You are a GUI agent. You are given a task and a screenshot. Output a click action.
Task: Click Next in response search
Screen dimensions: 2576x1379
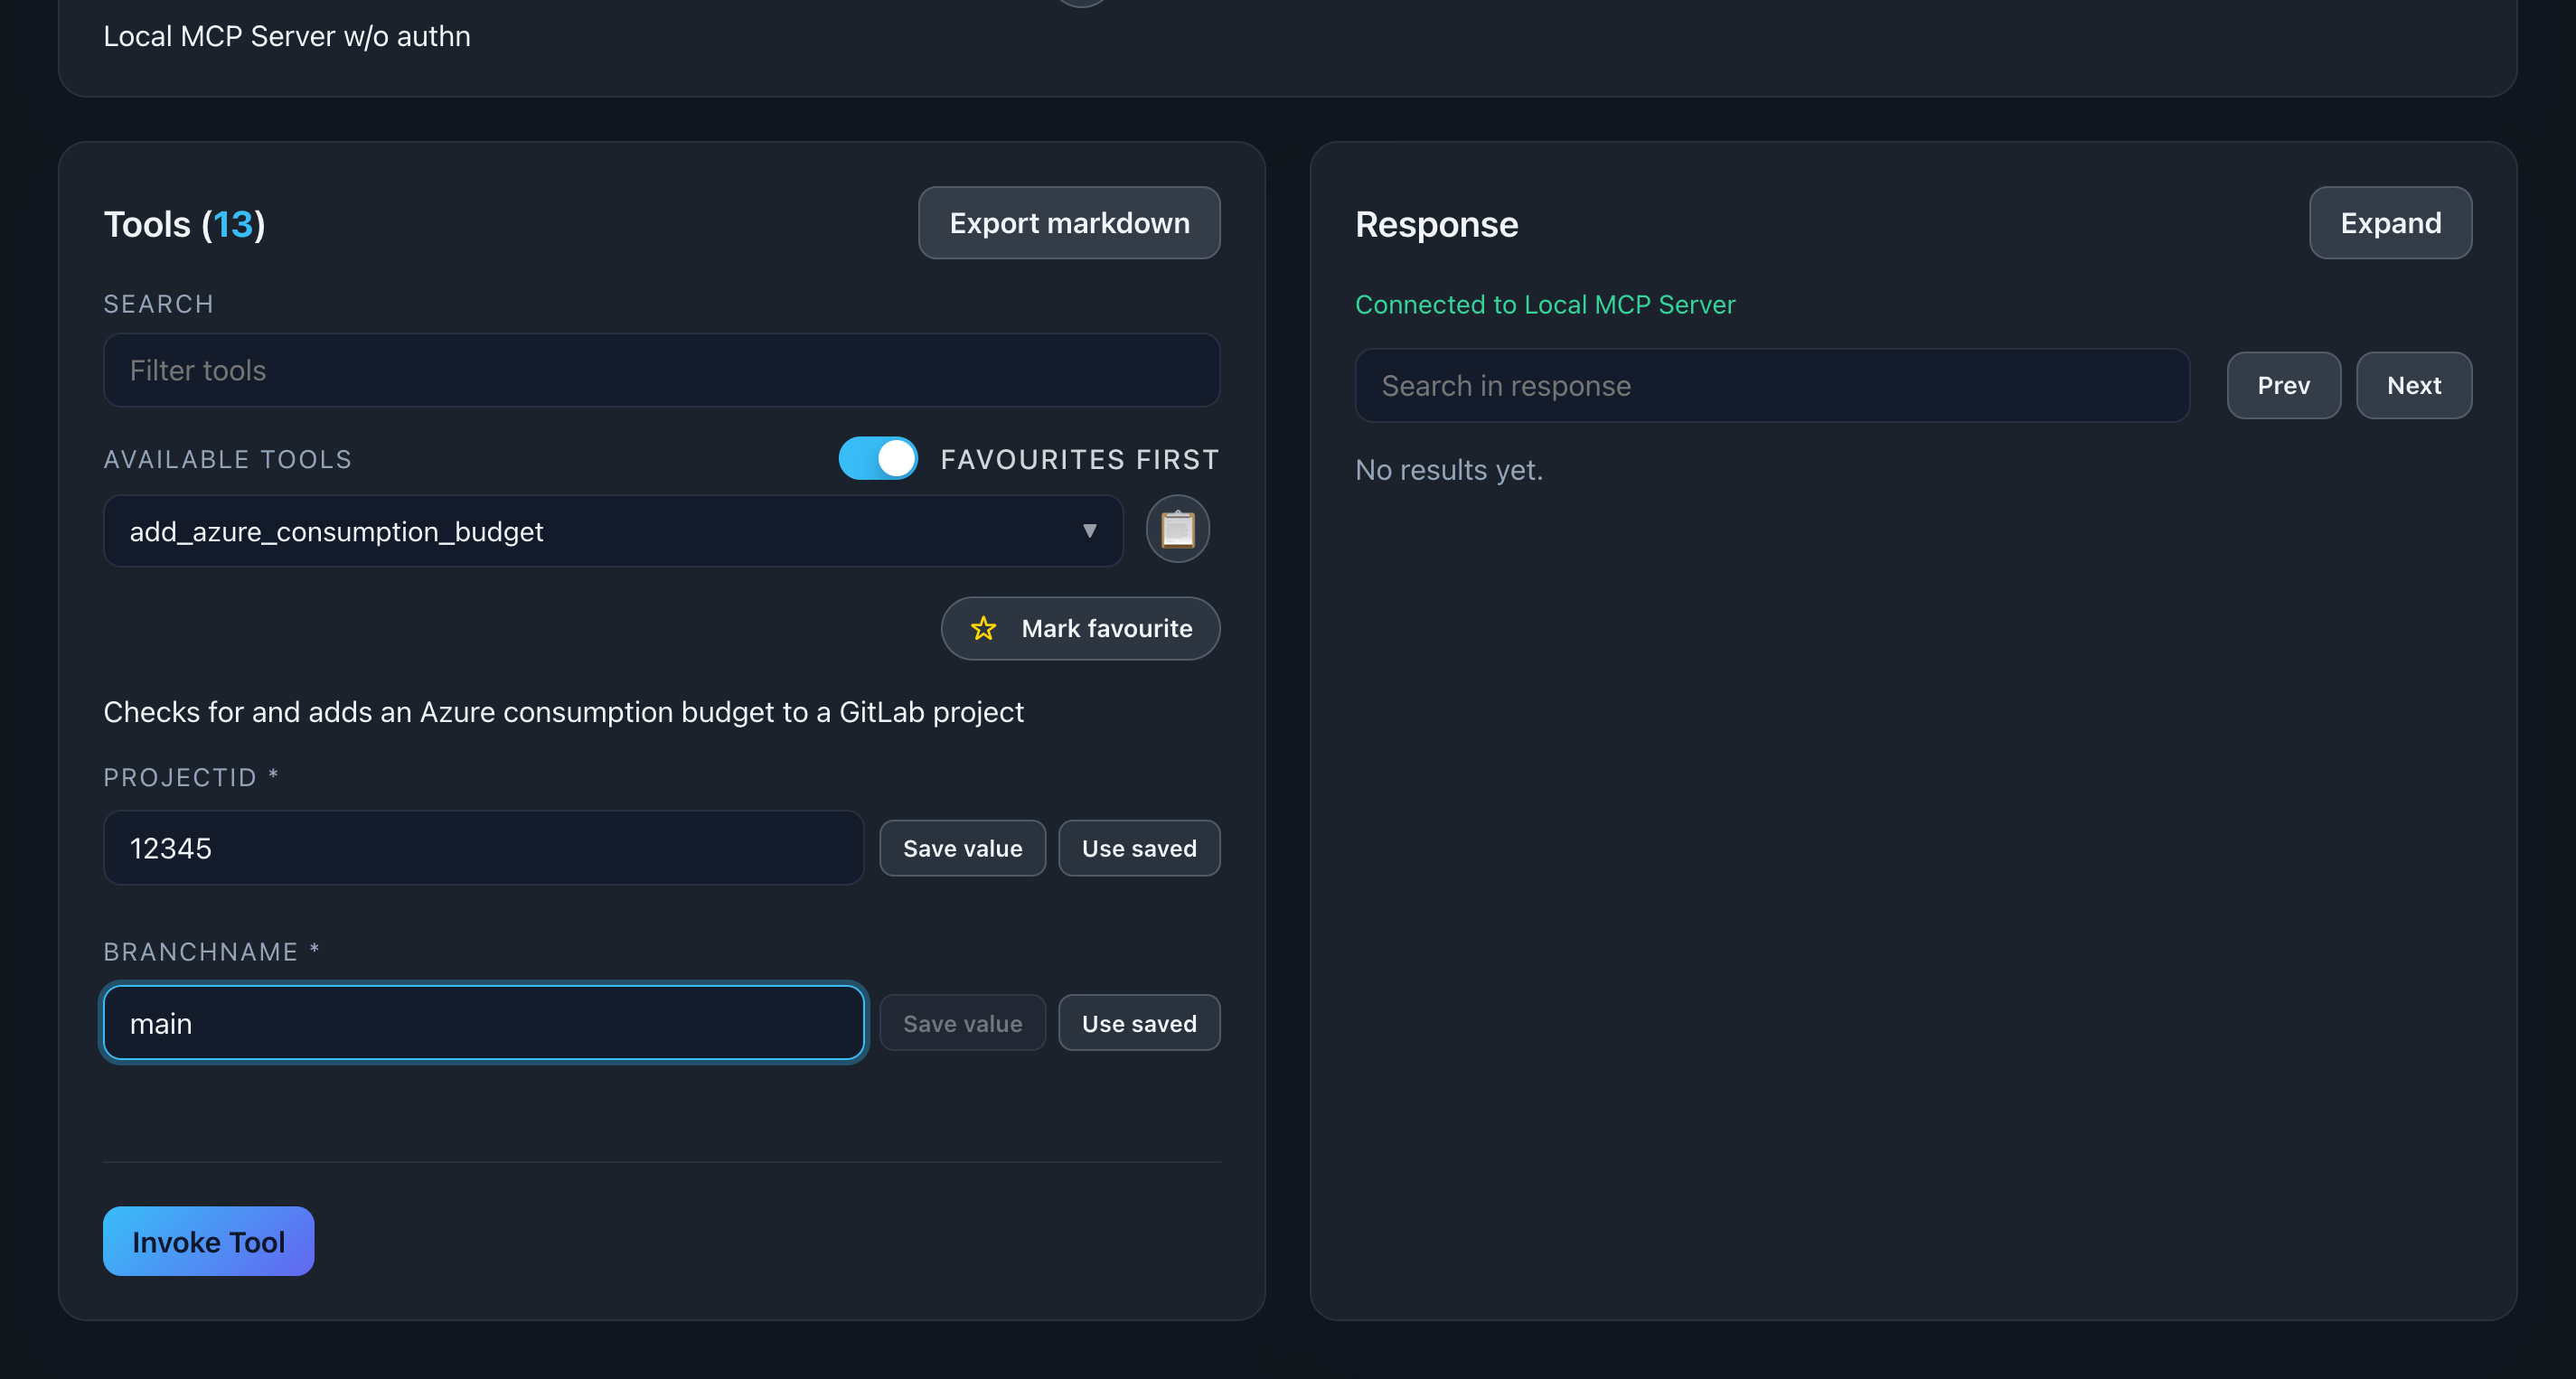pyautogui.click(x=2412, y=385)
